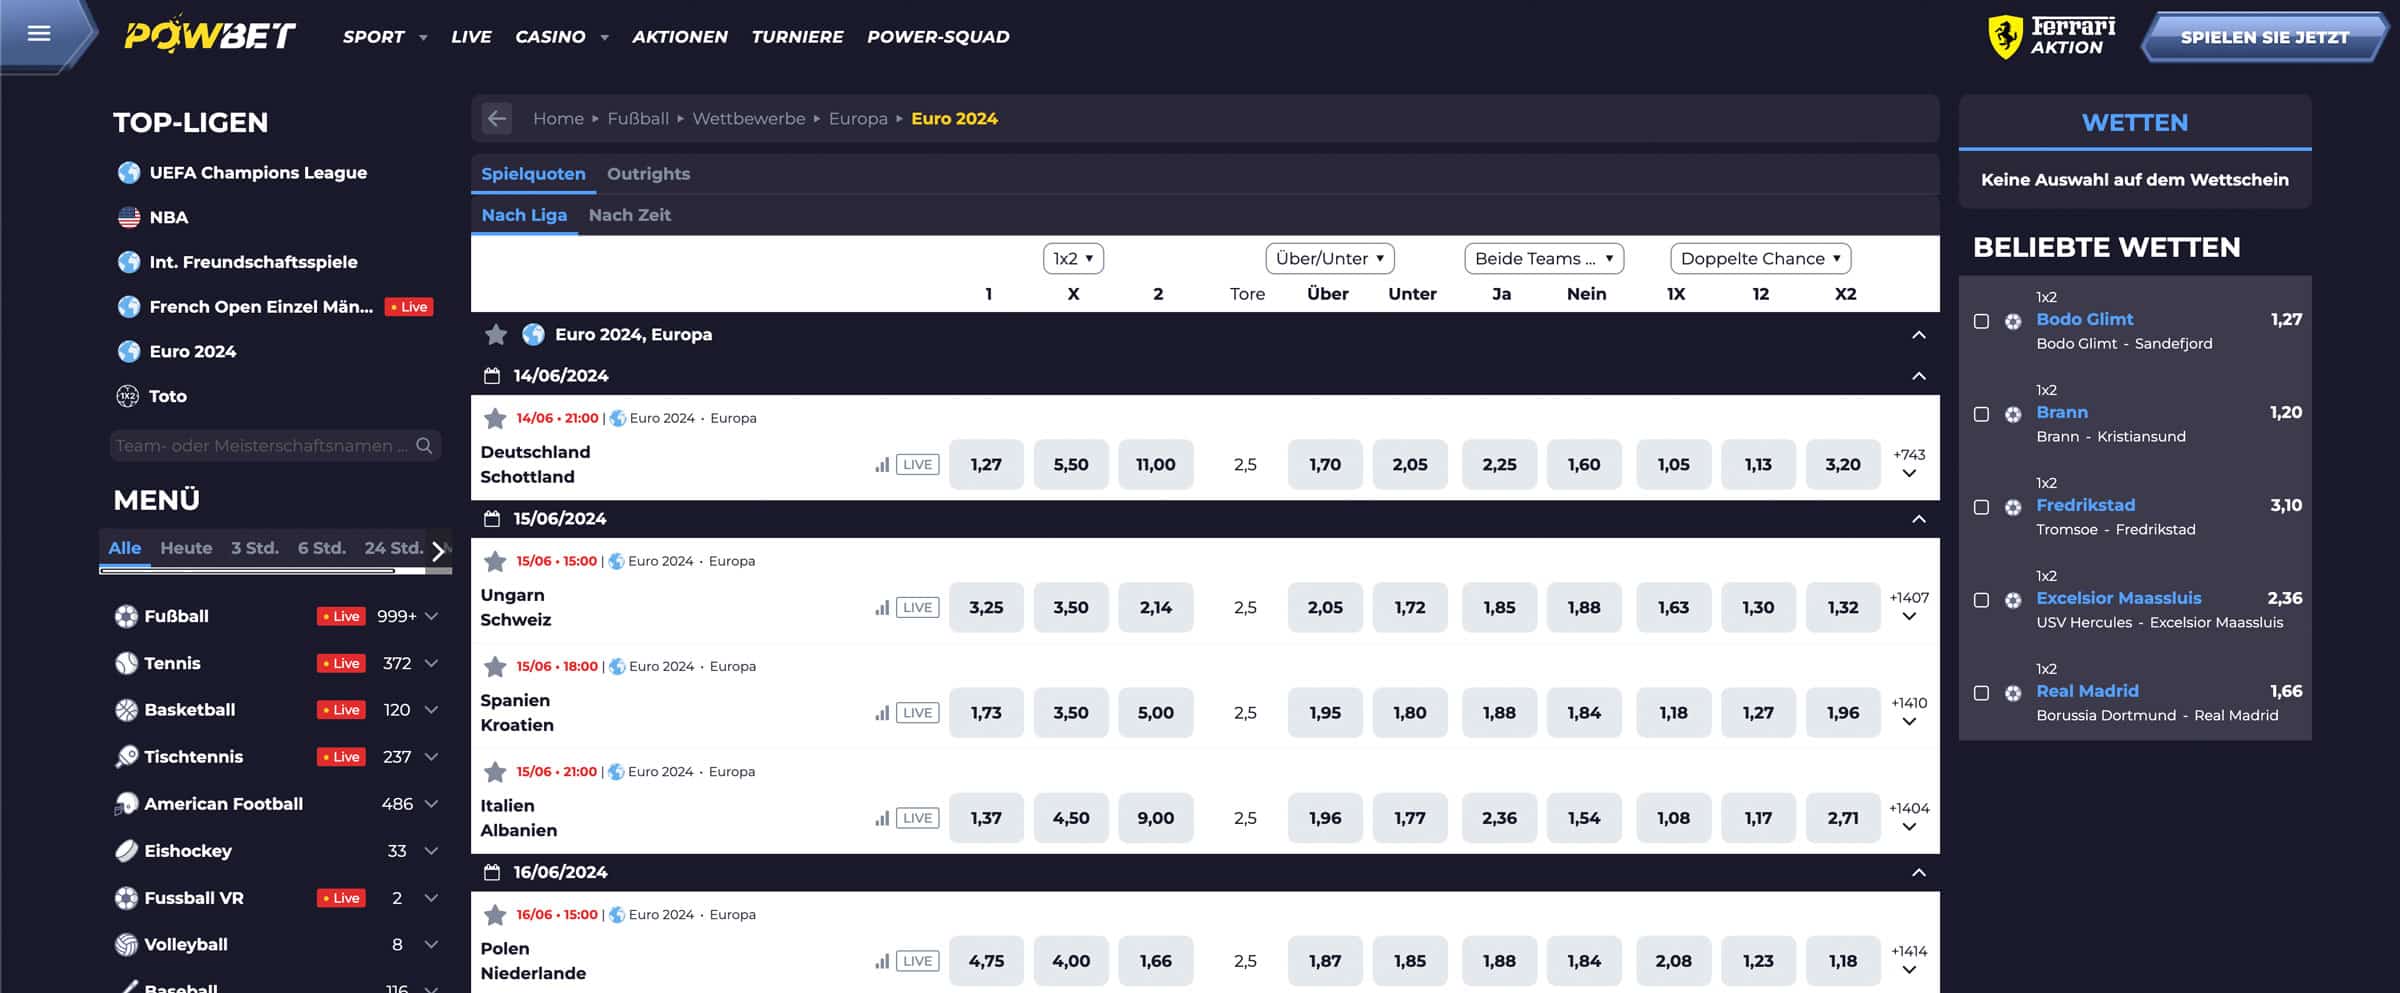
Task: Check the Bodo Glimt bet checkbox
Action: click(x=1981, y=321)
